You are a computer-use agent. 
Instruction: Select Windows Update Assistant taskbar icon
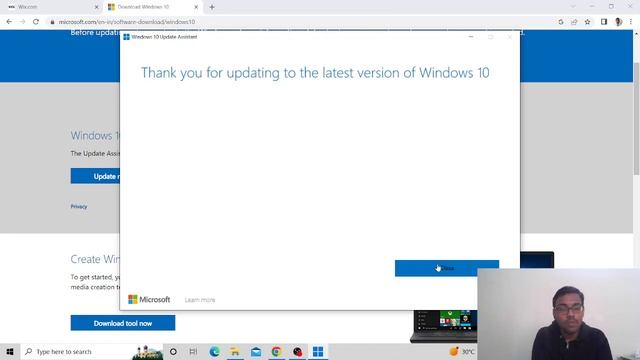318,351
